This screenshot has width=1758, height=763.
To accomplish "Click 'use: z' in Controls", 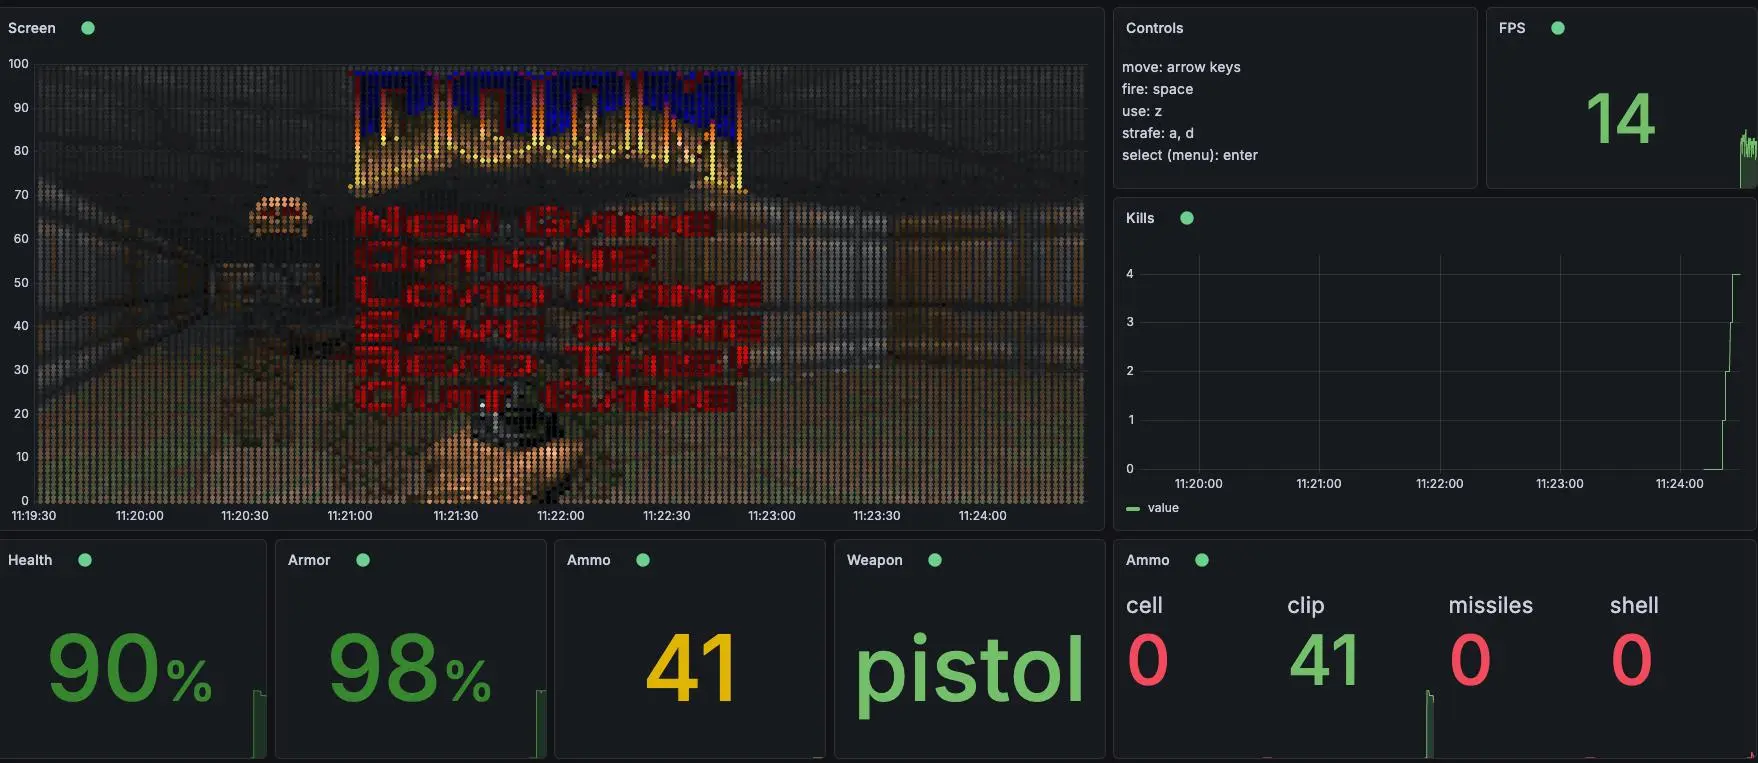I will click(x=1142, y=111).
